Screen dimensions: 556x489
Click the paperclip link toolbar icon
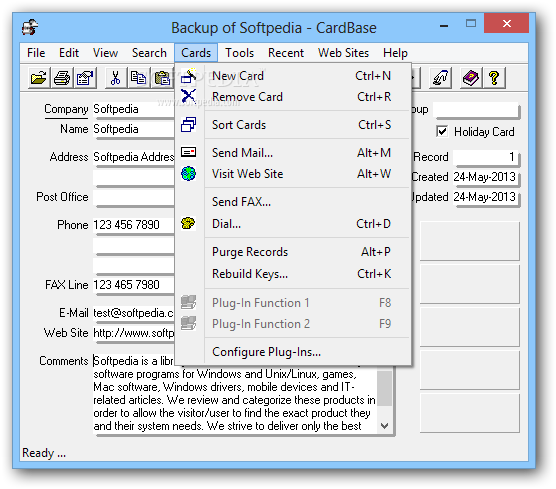[x=440, y=78]
